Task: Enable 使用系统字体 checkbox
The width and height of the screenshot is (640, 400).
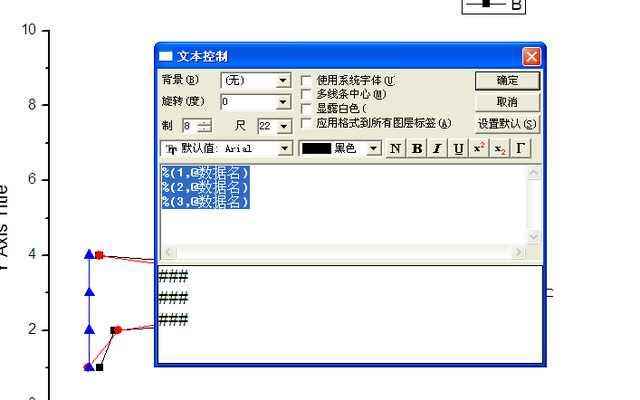Action: pyautogui.click(x=306, y=80)
